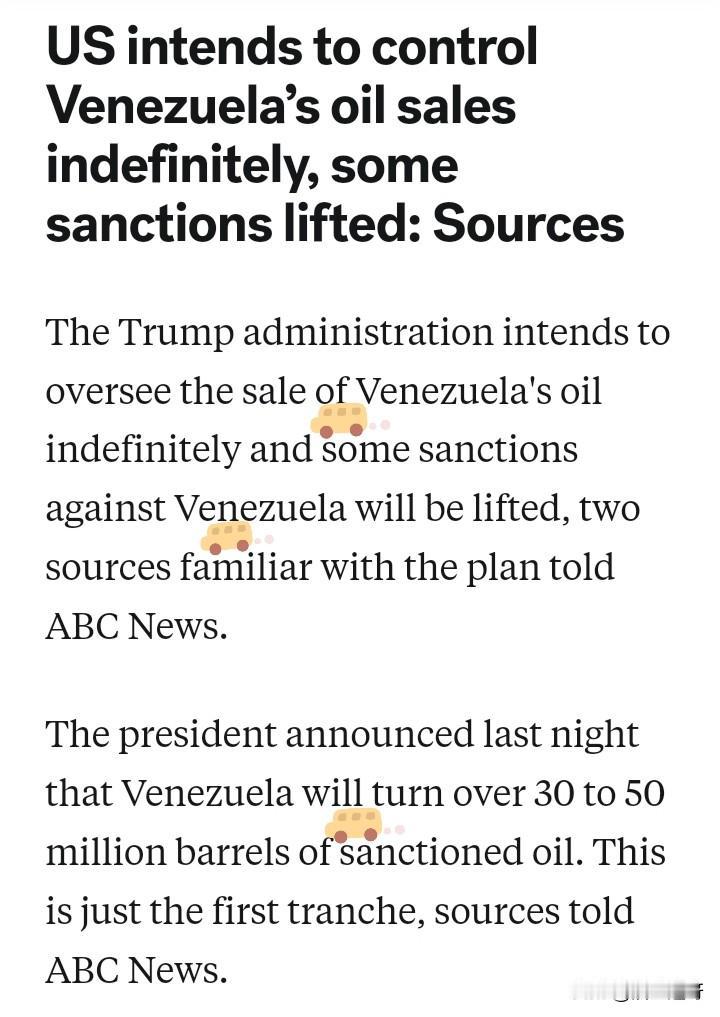Click the word "Sources" in the headline

[528, 224]
